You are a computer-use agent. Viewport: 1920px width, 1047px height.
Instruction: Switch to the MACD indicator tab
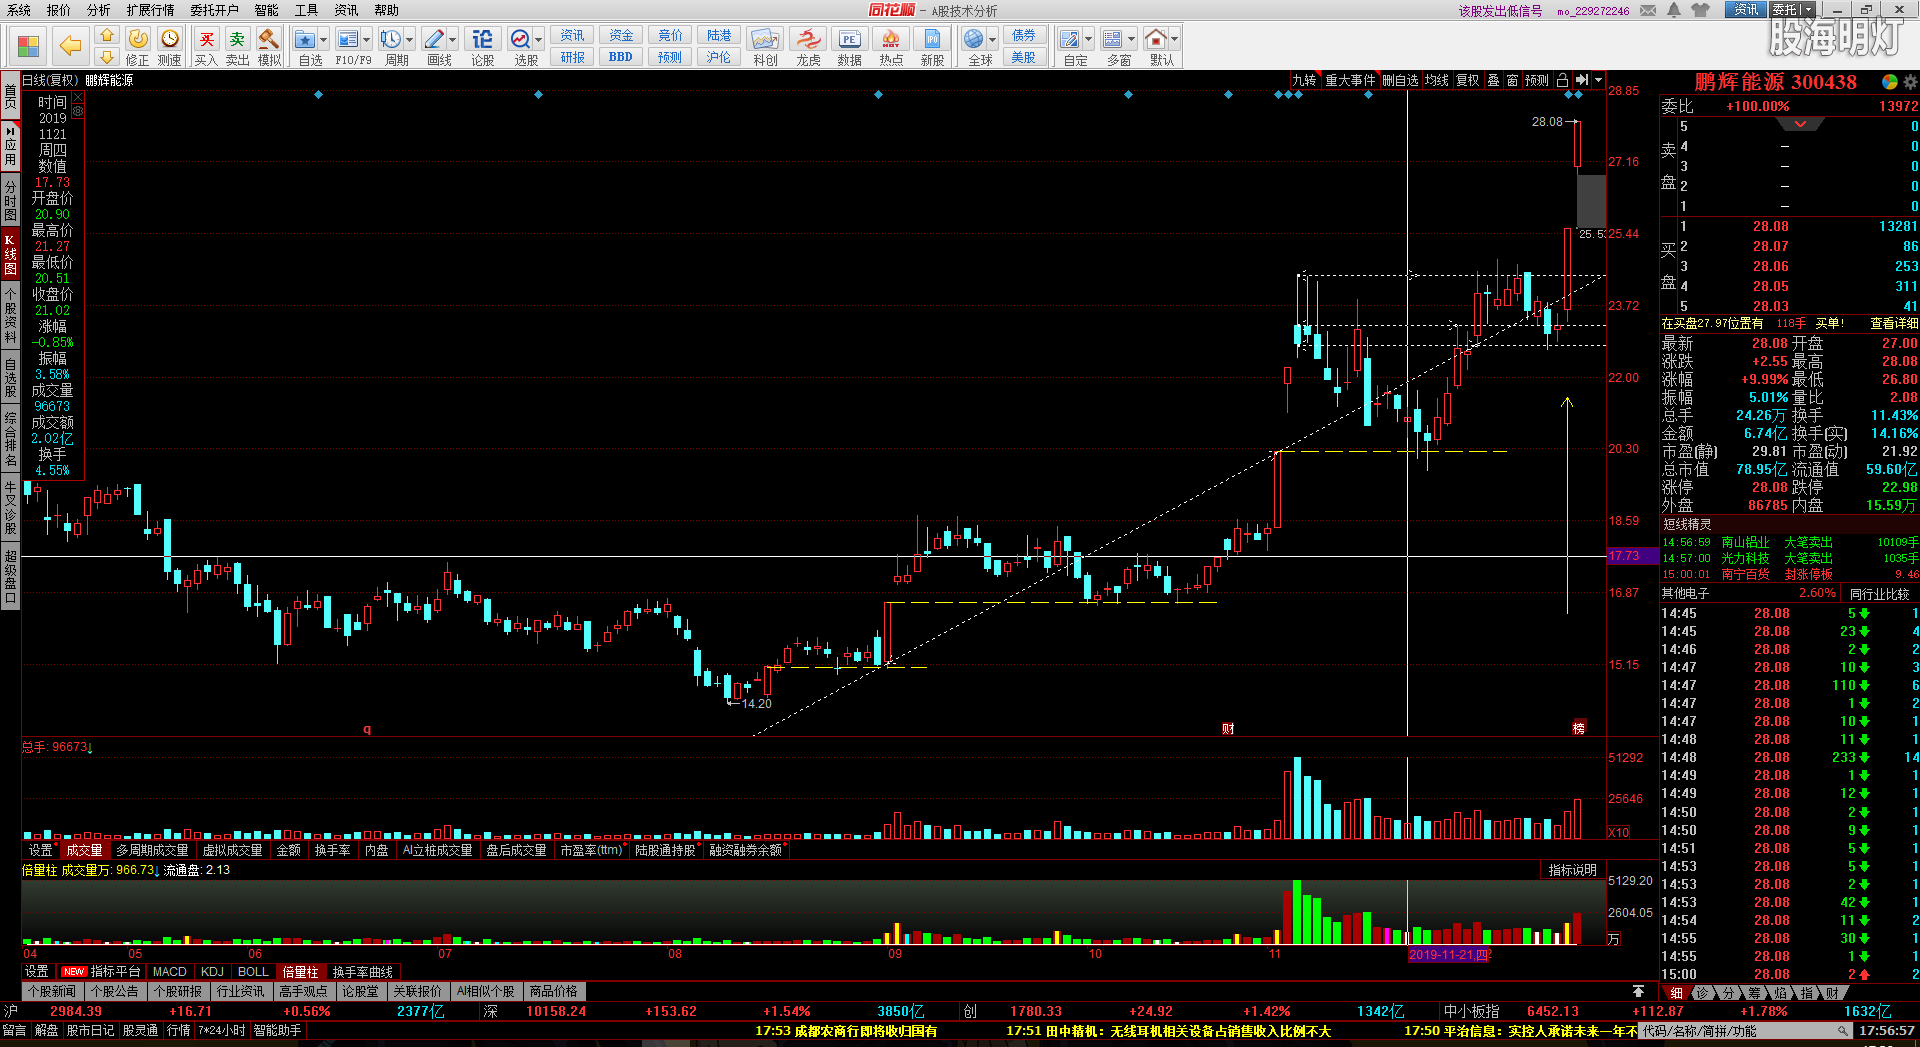point(169,972)
